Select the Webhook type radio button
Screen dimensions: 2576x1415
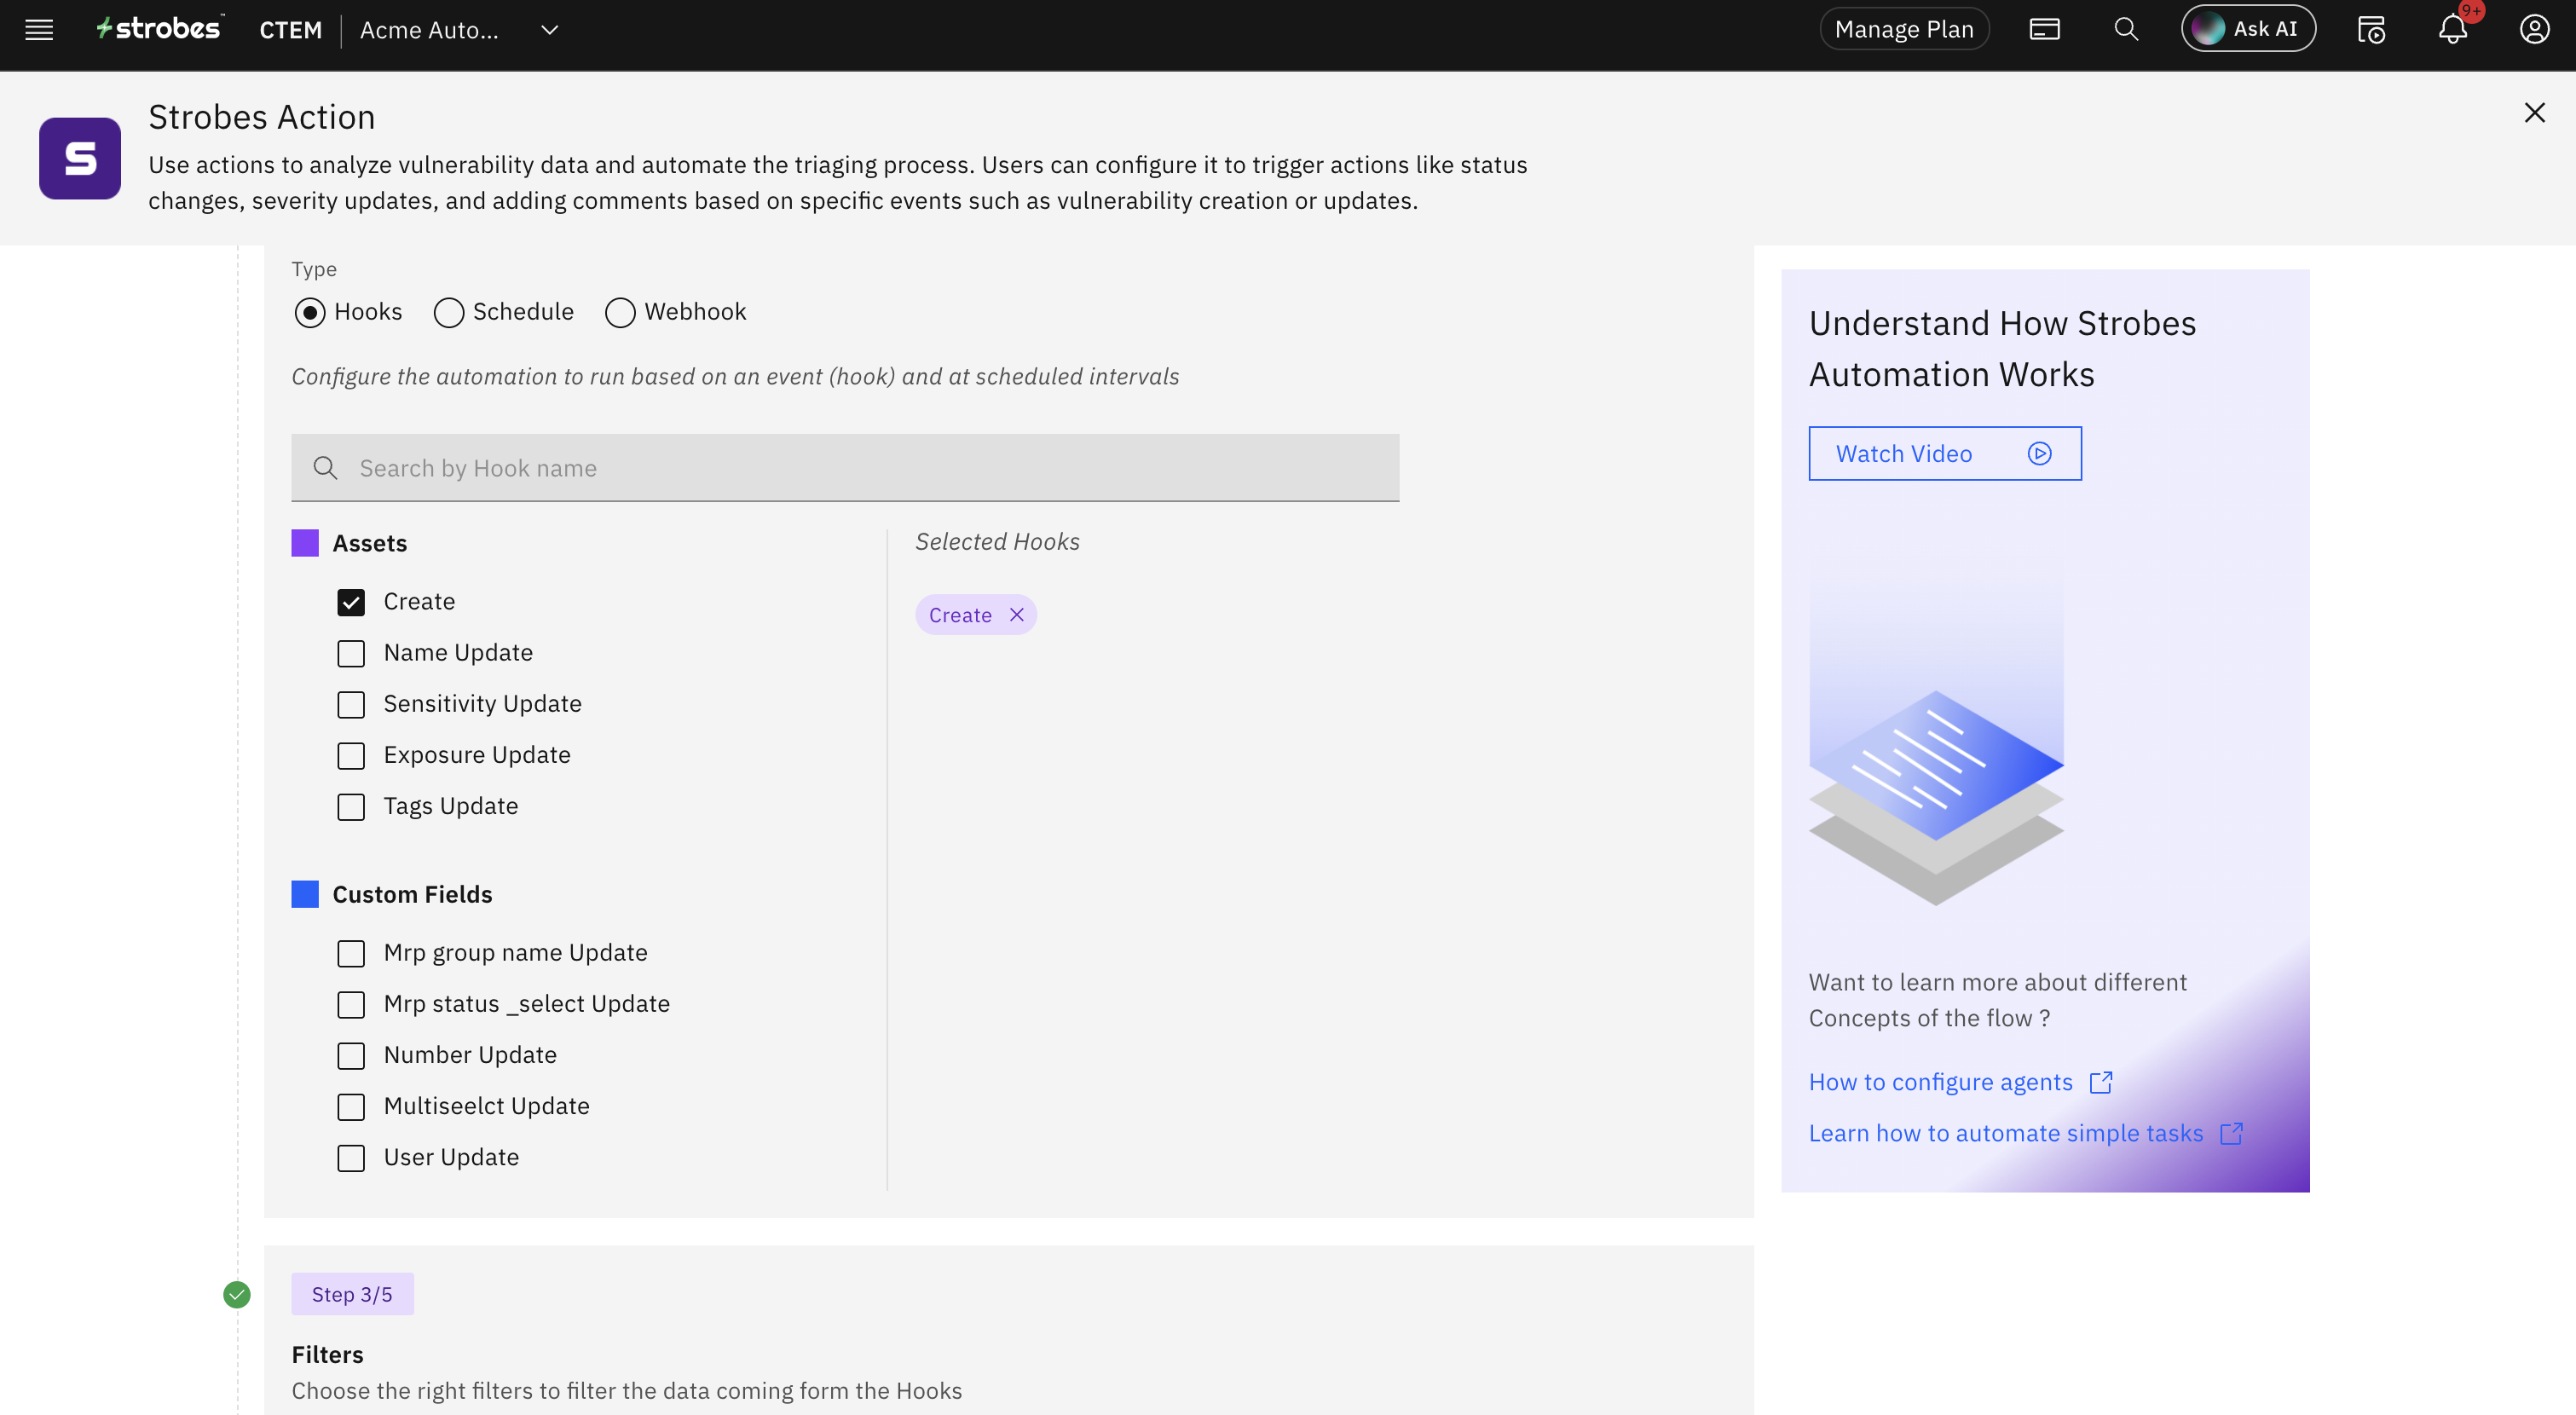[x=620, y=313]
